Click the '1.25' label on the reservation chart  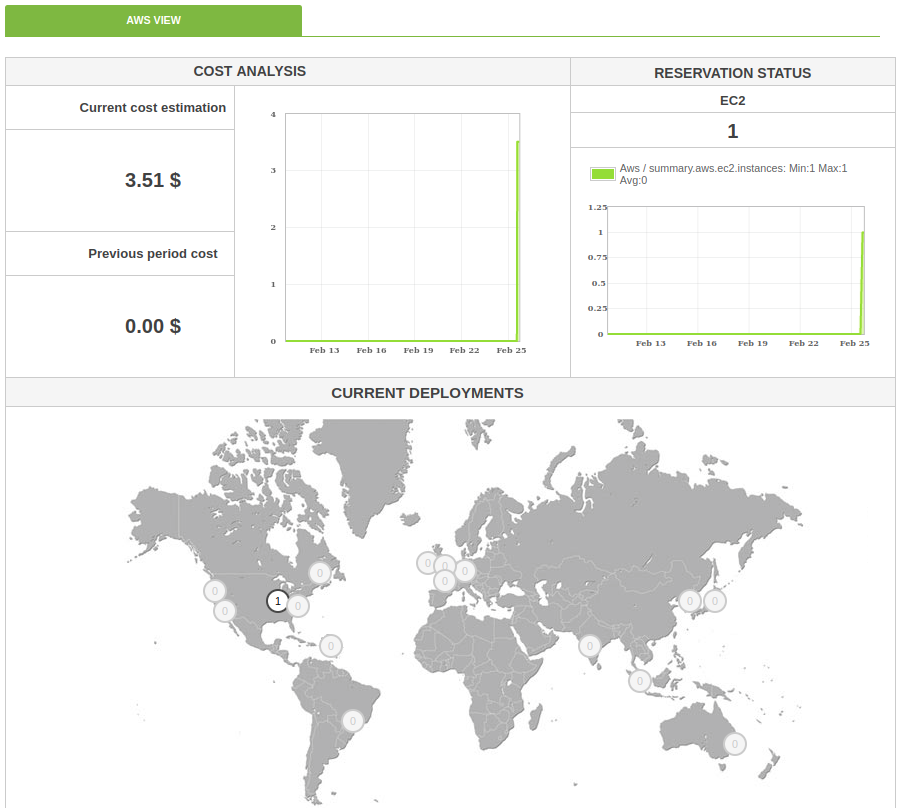click(x=597, y=207)
